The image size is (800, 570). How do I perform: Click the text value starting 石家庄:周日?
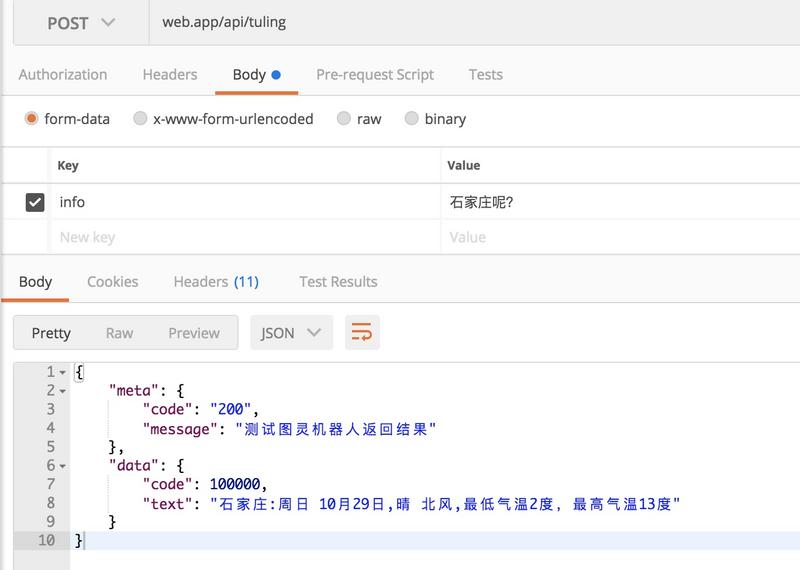pos(445,504)
